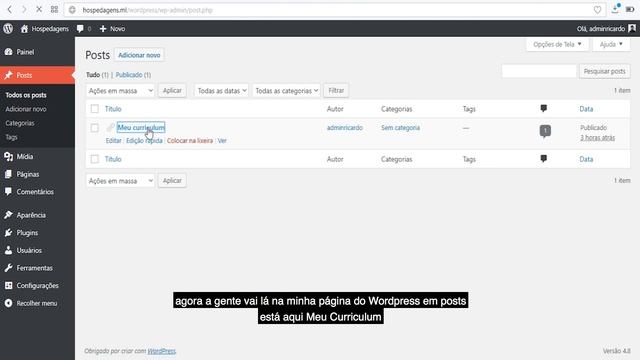Image resolution: width=640 pixels, height=360 pixels.
Task: Toggle select-all checkbox in table footer
Action: [x=95, y=159]
